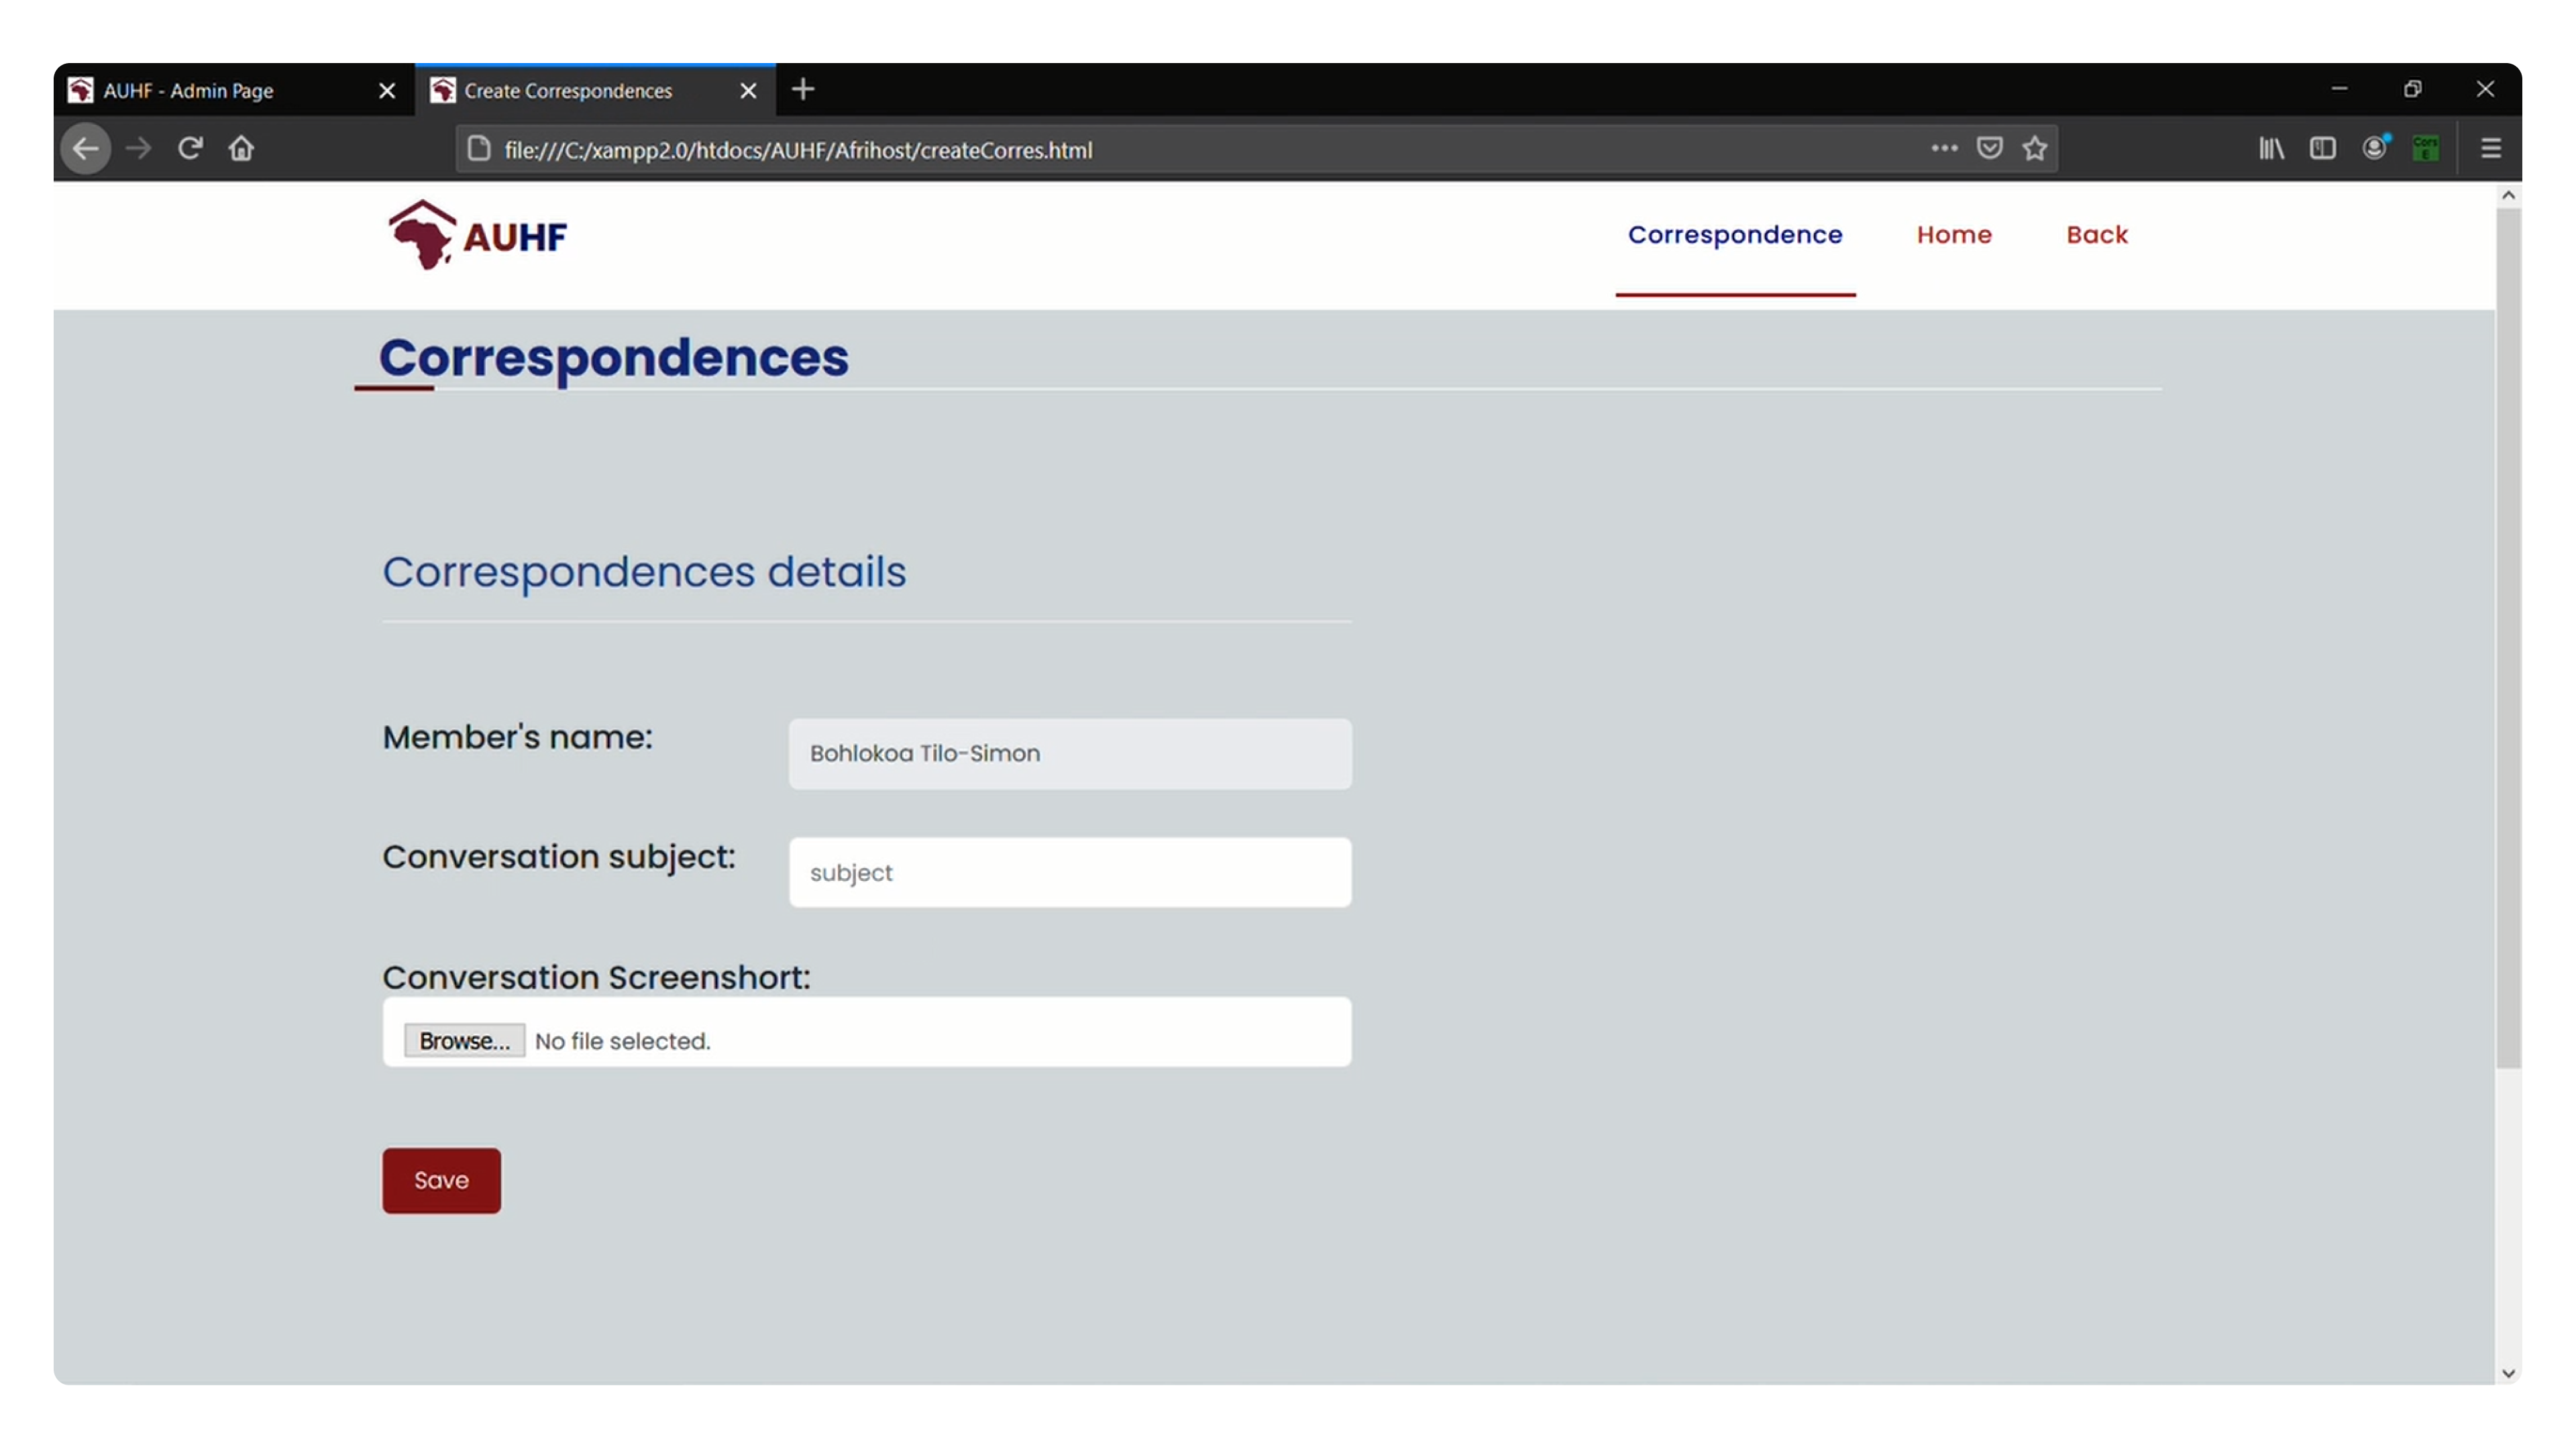Click the 'Correspondences details' heading
This screenshot has height=1449, width=2576.
coord(644,572)
